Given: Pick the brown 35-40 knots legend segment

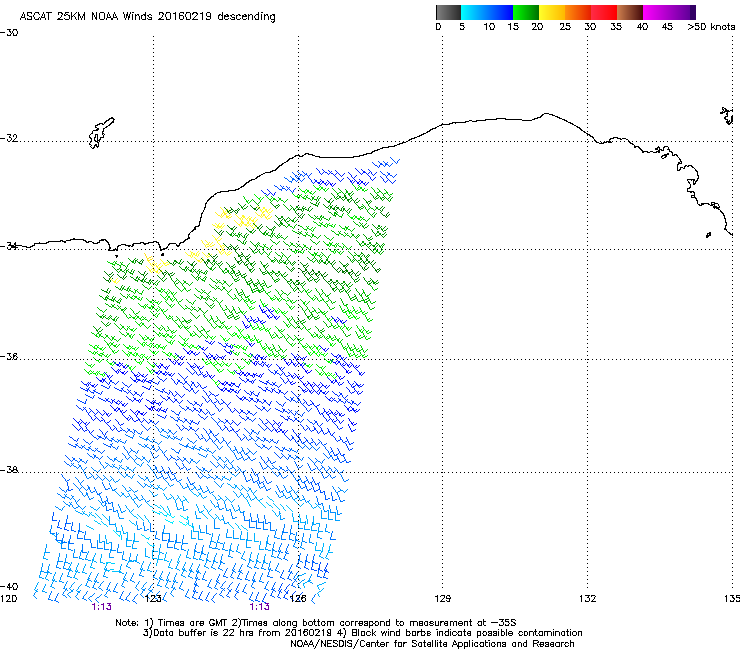Looking at the screenshot, I should 630,12.
